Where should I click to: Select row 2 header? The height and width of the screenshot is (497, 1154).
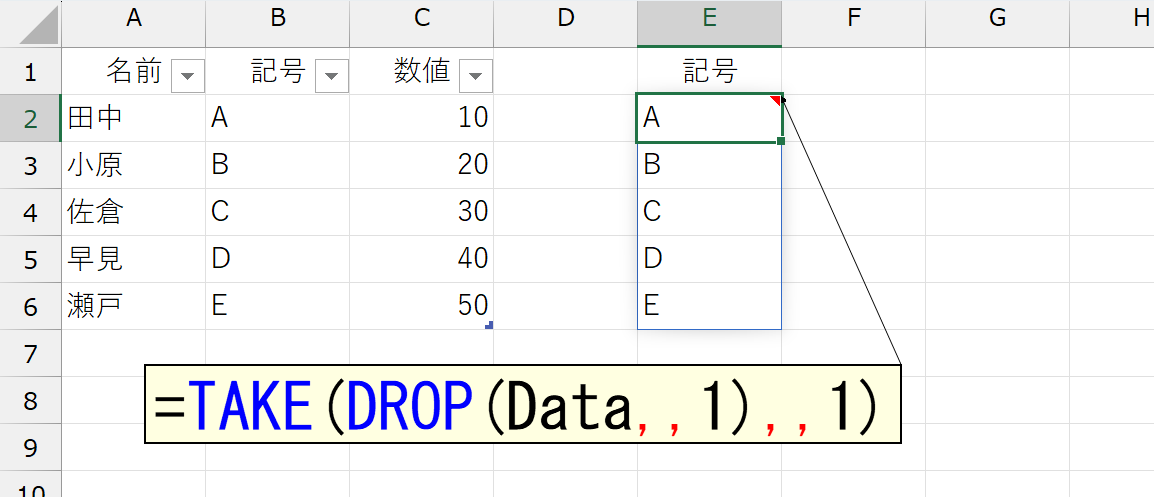point(30,119)
